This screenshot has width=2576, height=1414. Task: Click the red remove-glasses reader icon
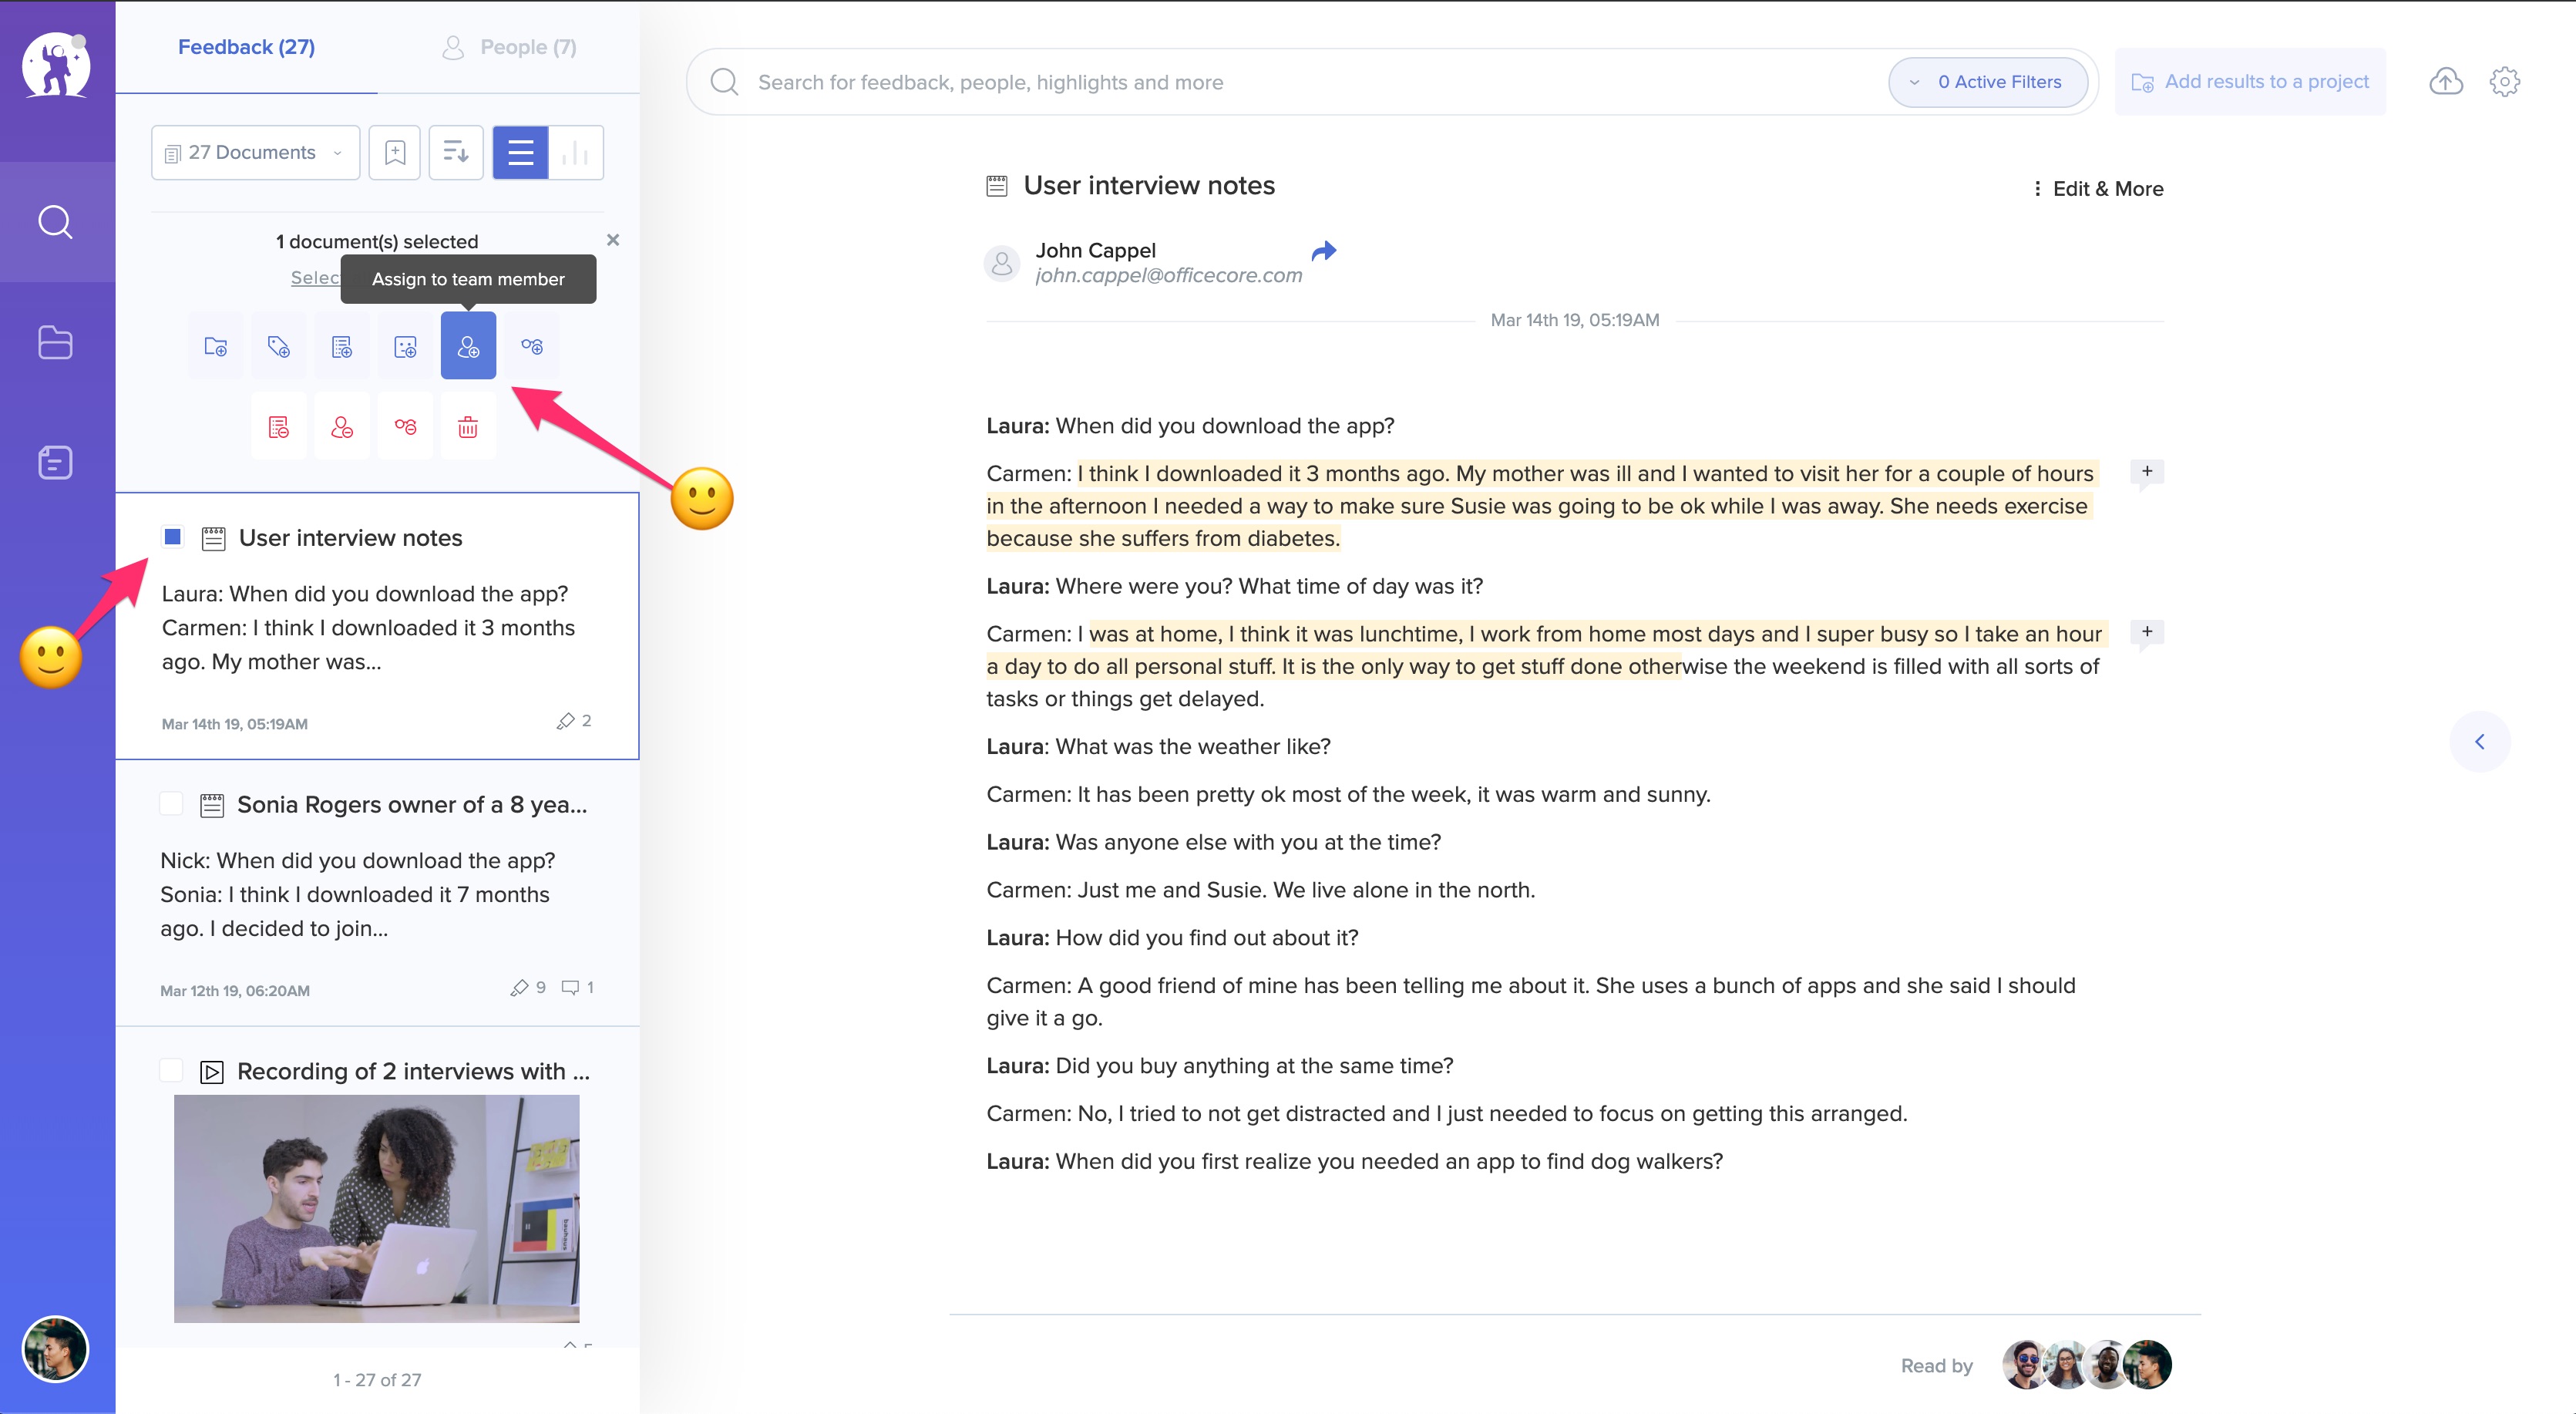click(405, 427)
